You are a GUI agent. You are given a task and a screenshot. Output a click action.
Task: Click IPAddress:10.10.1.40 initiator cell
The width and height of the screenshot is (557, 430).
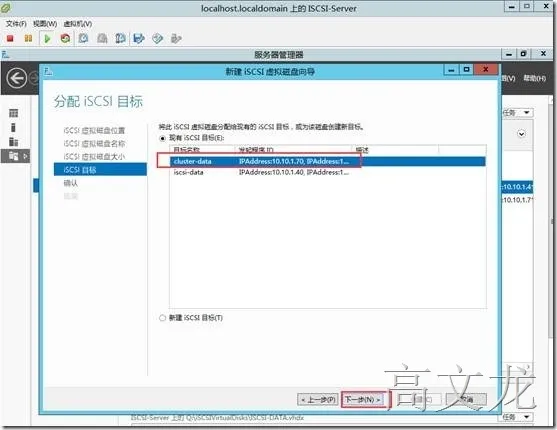pyautogui.click(x=293, y=172)
